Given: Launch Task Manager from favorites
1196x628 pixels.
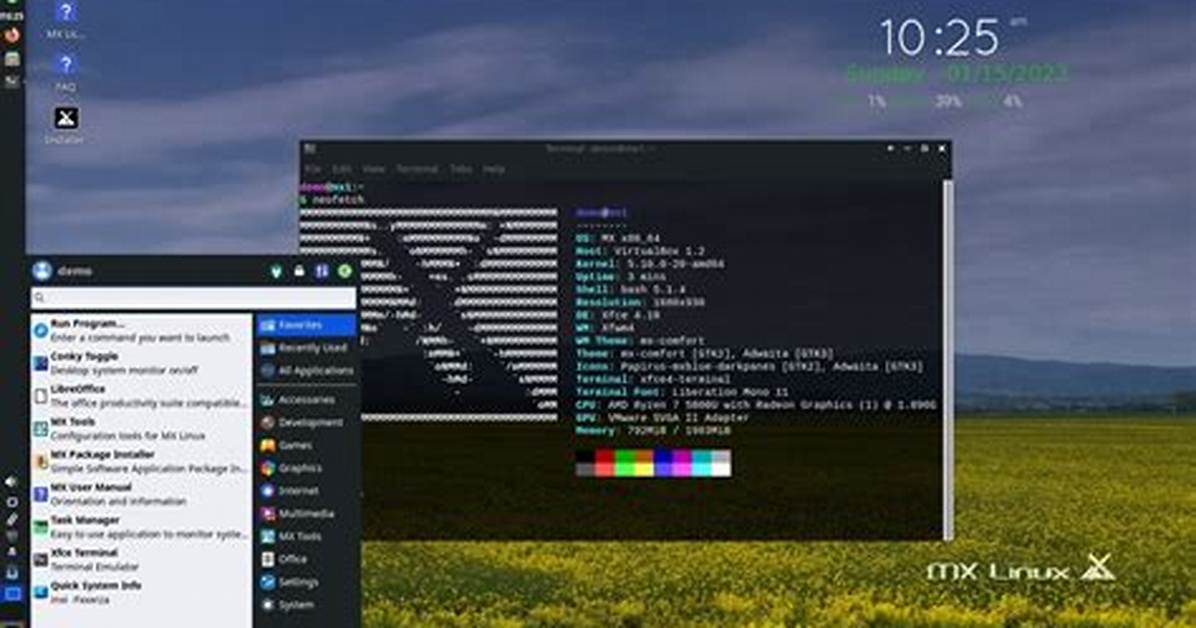Looking at the screenshot, I should 141,527.
